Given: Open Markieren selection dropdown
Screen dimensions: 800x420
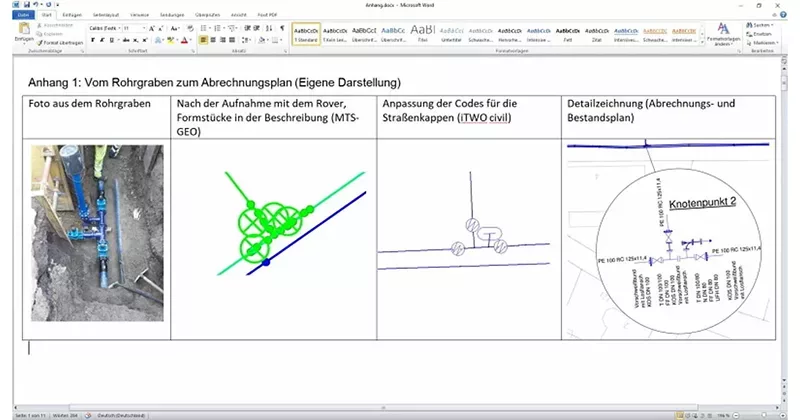Looking at the screenshot, I should (763, 43).
